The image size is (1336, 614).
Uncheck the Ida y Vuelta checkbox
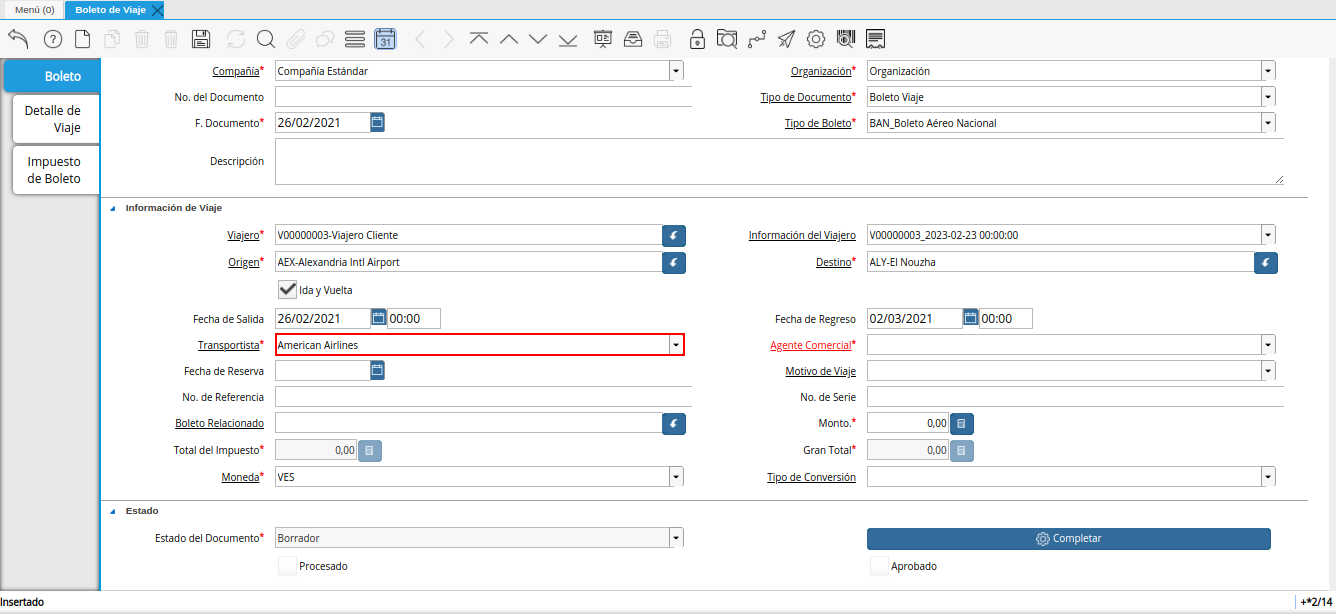tap(288, 289)
